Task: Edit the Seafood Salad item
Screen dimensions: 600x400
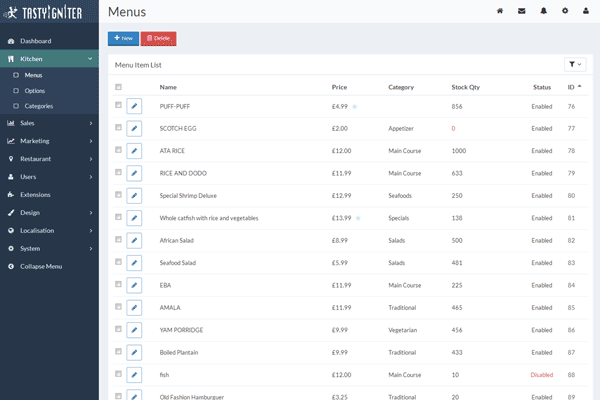Action: pyautogui.click(x=135, y=262)
